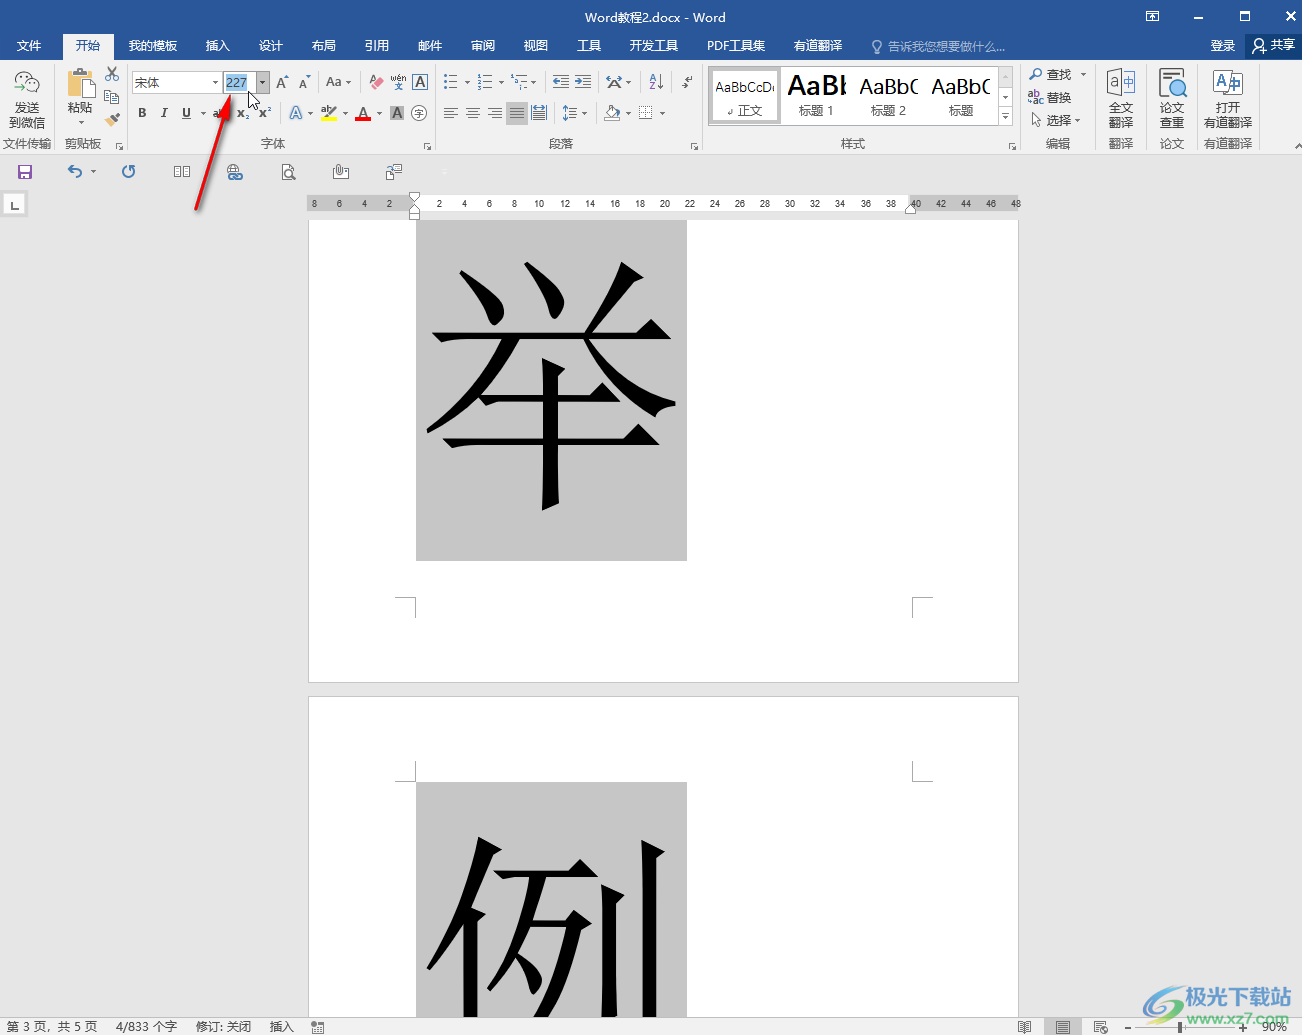The width and height of the screenshot is (1302, 1035).
Task: Open the Phonetic Guide (wén) tool
Action: pos(398,82)
